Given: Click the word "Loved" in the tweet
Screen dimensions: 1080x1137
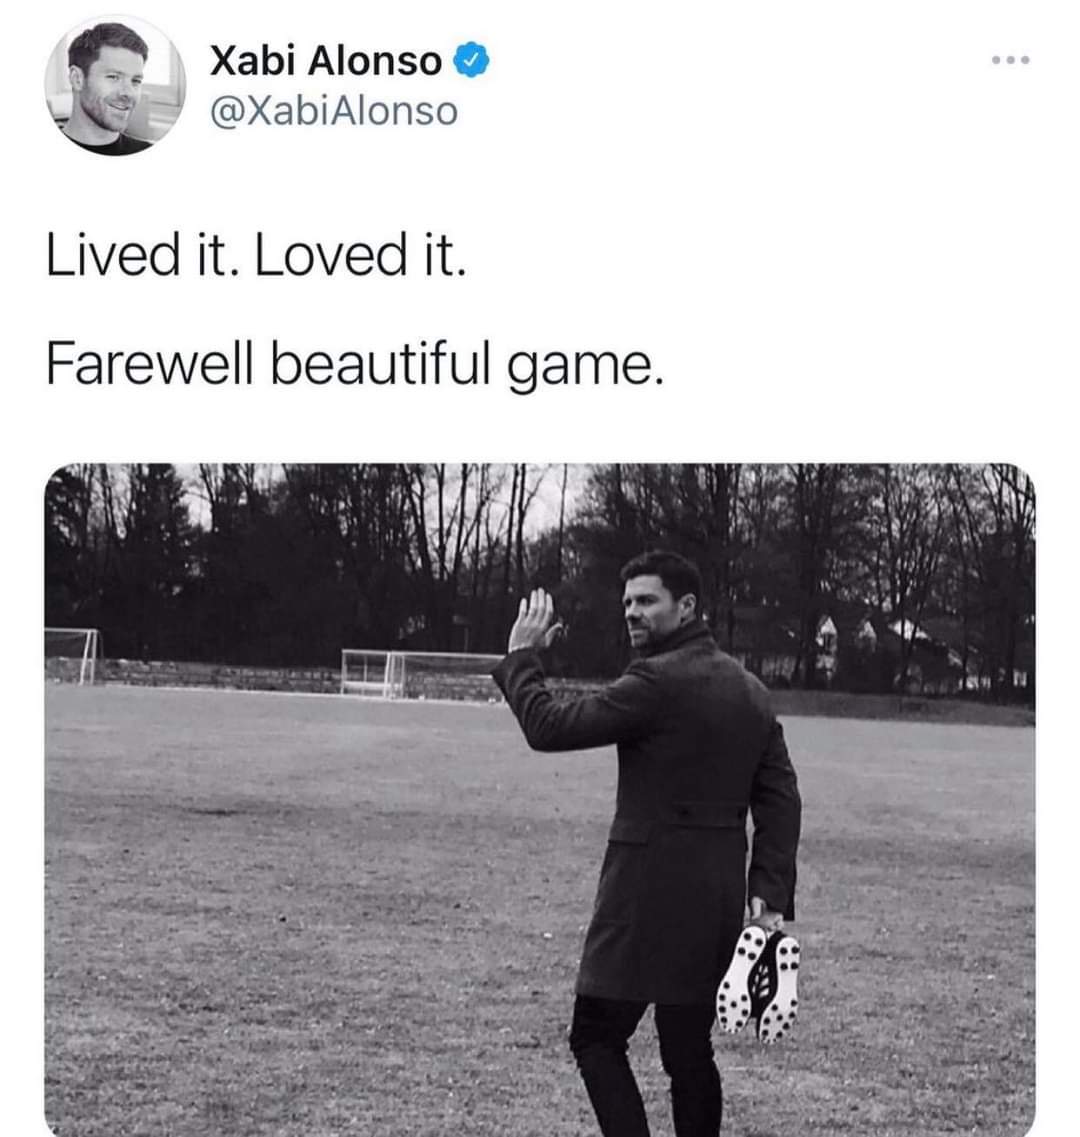Looking at the screenshot, I should [x=331, y=255].
